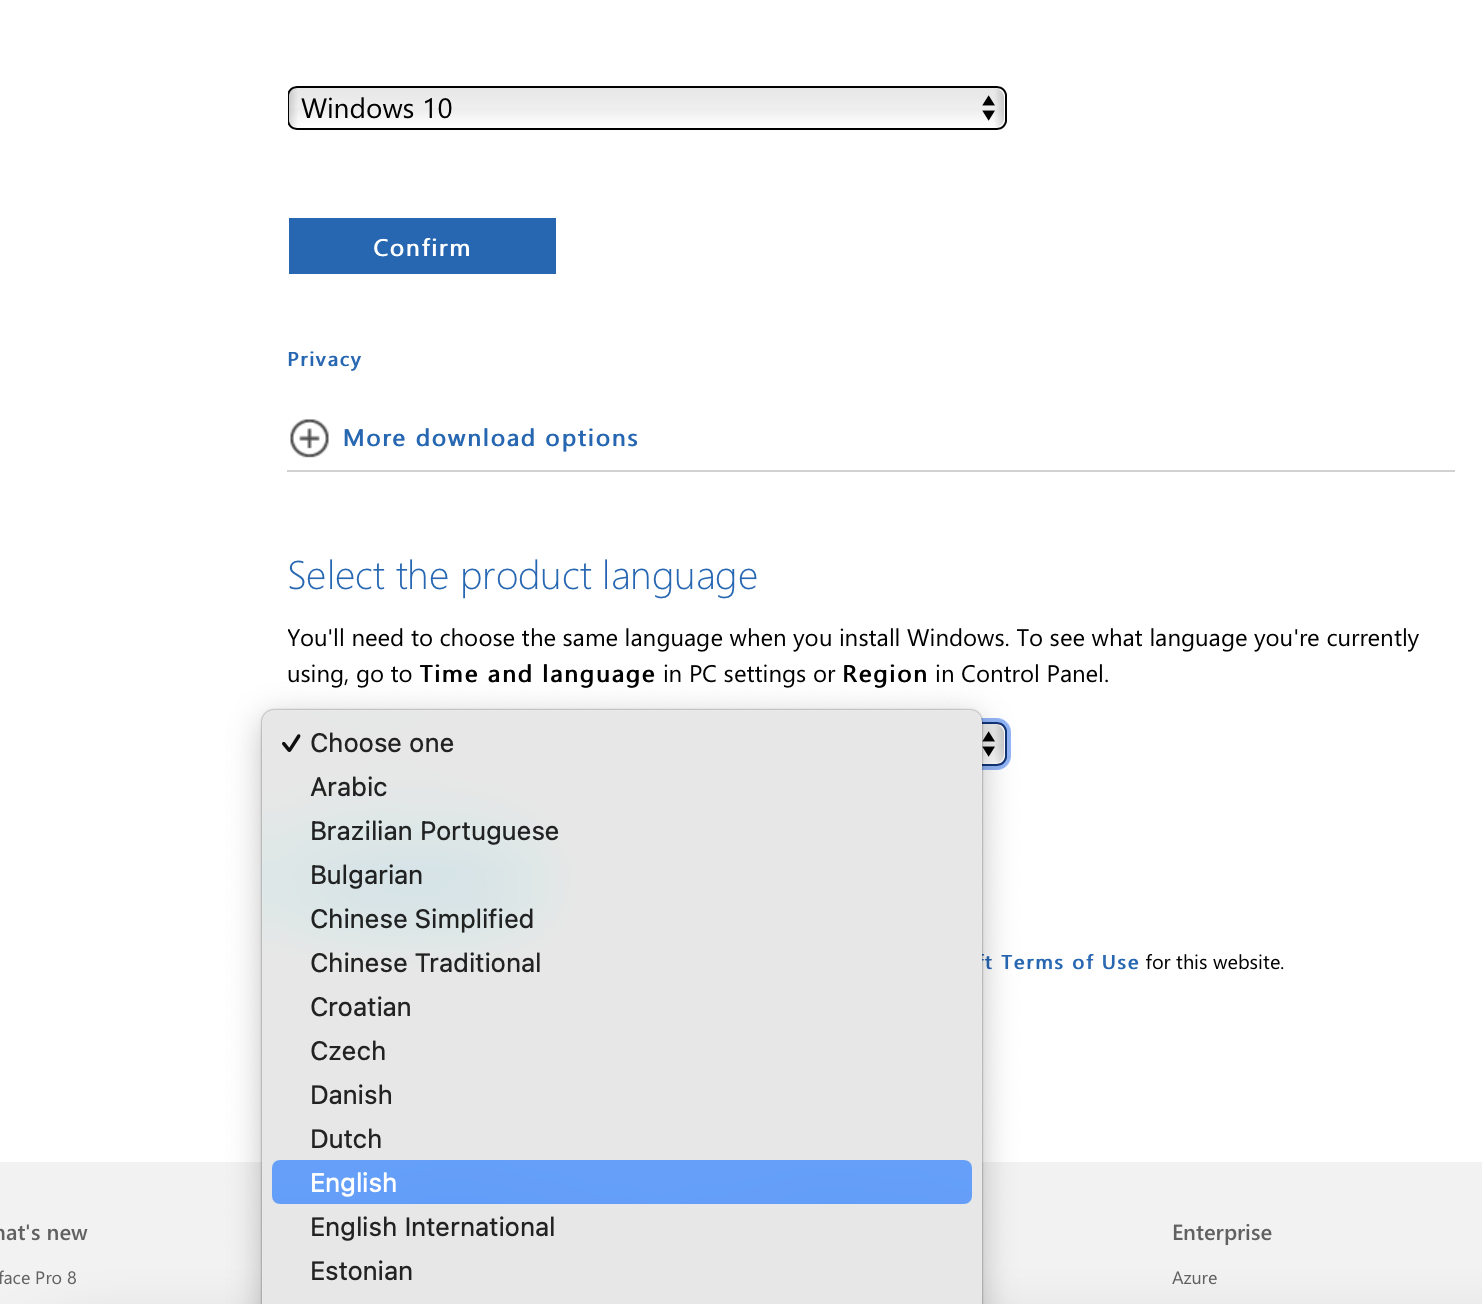This screenshot has height=1304, width=1482.
Task: Open the Azure footer link
Action: [1194, 1278]
